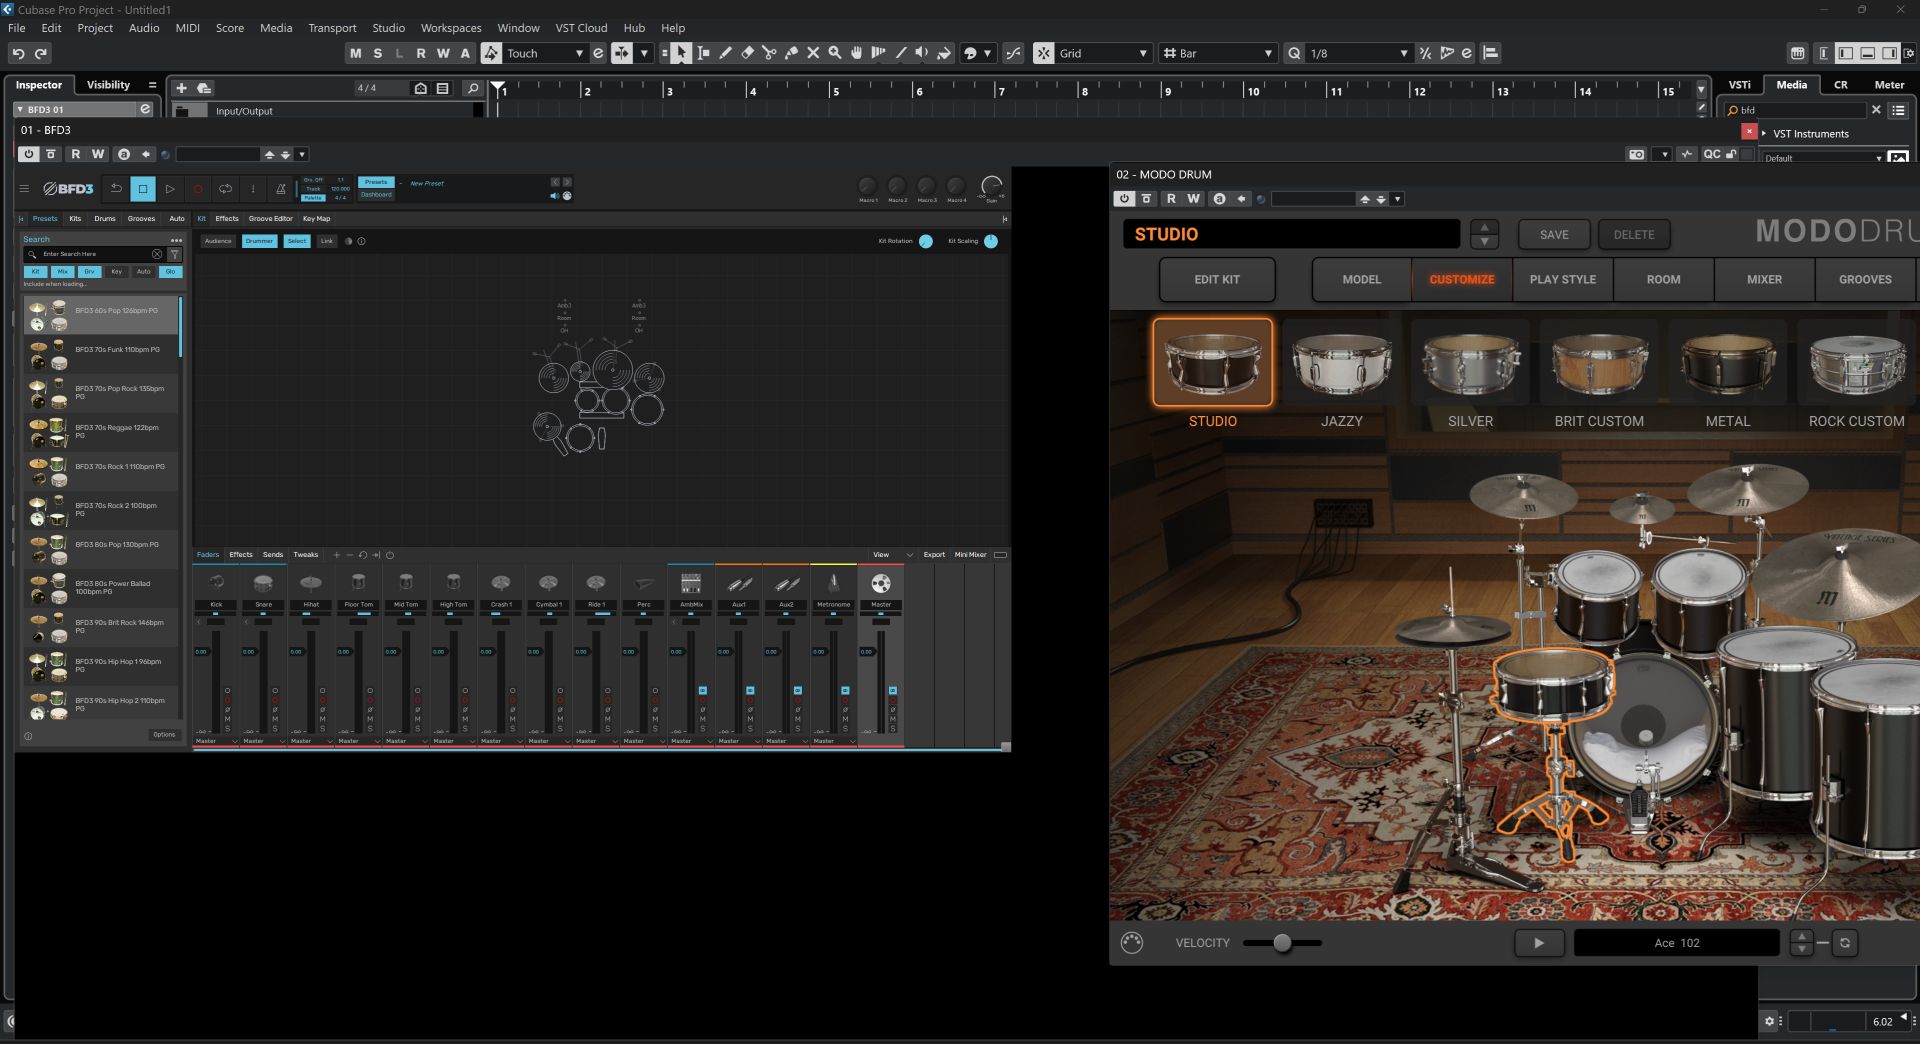Bypass MODO DRUM with its power button

pos(1124,199)
